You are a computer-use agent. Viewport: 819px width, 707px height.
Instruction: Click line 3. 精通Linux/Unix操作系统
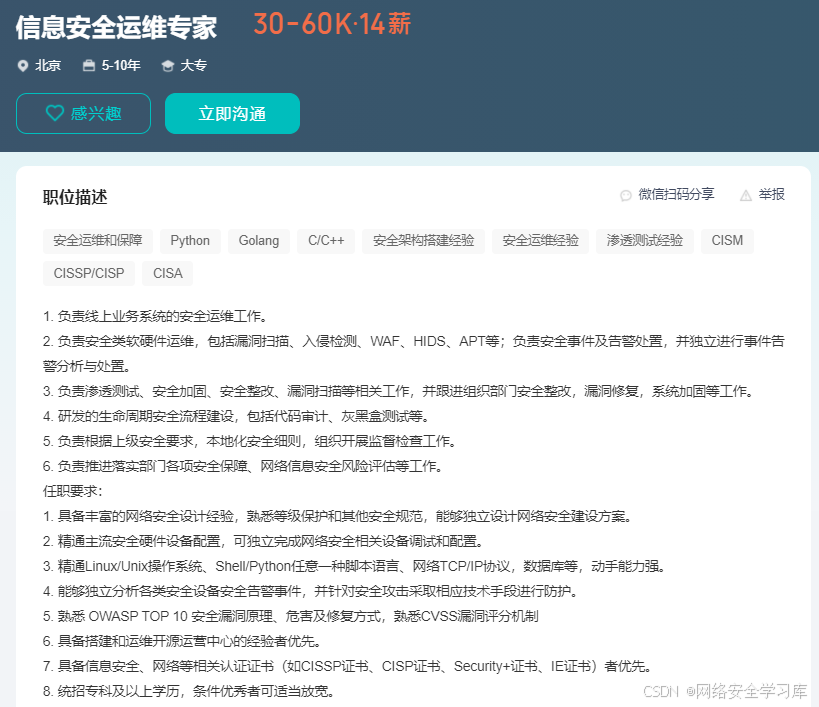[x=354, y=567]
